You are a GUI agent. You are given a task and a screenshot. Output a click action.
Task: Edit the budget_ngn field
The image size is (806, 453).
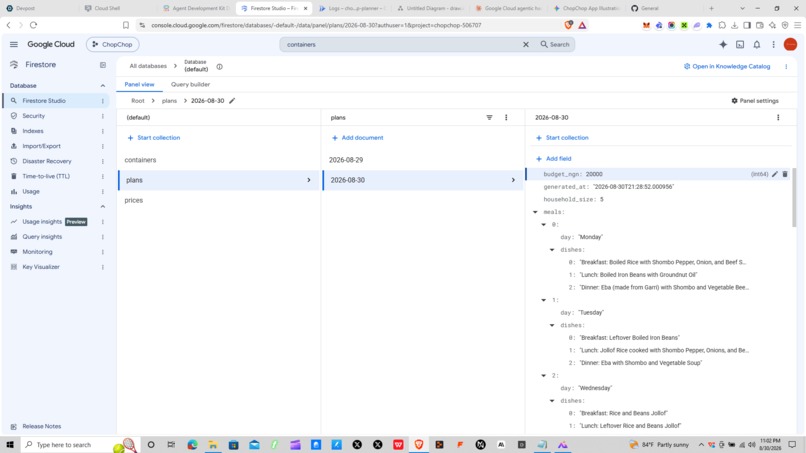tap(775, 174)
